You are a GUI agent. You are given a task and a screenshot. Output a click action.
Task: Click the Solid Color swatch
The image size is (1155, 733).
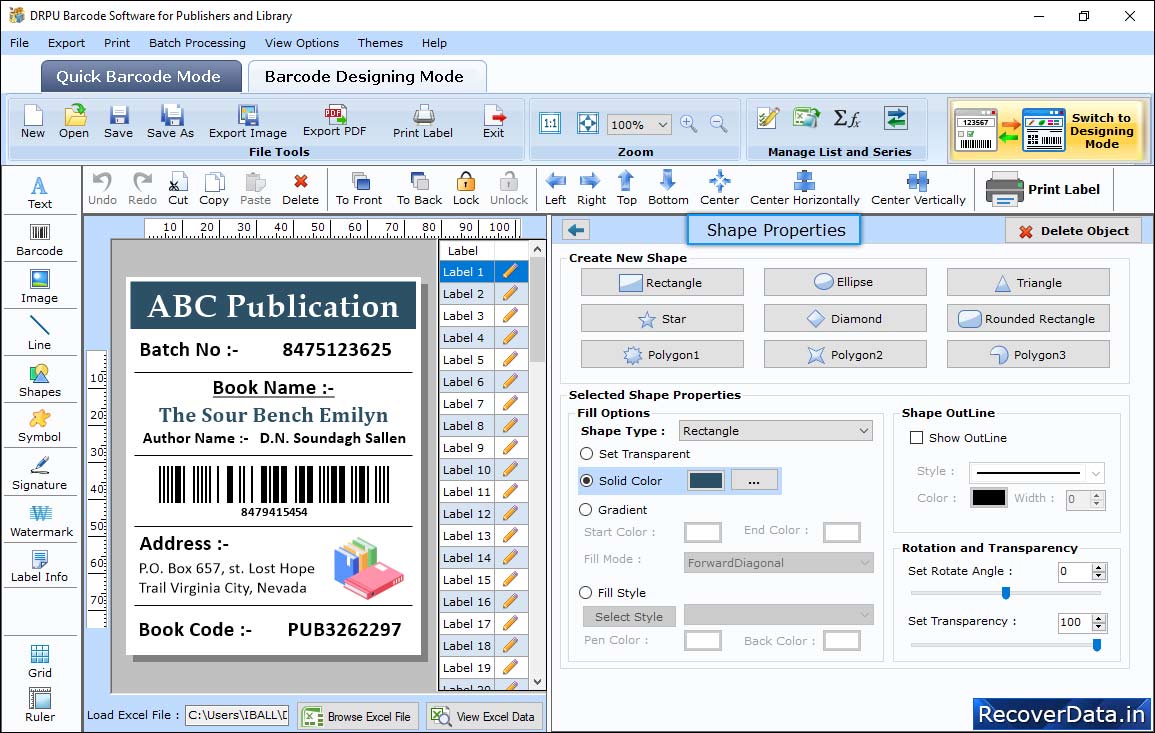click(706, 480)
